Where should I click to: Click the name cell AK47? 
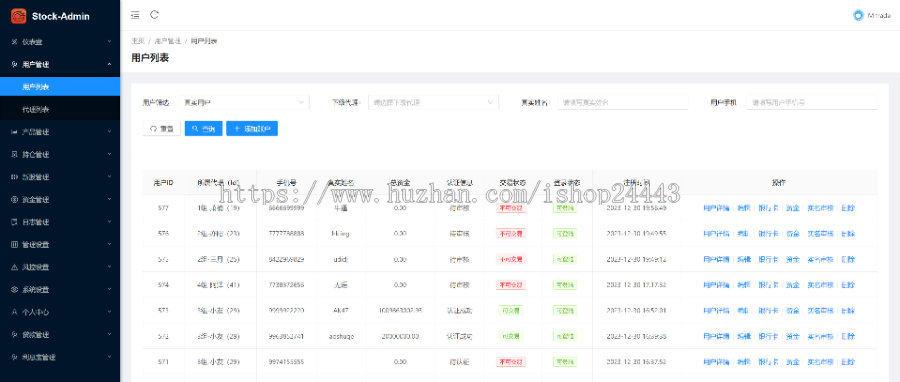pyautogui.click(x=340, y=310)
